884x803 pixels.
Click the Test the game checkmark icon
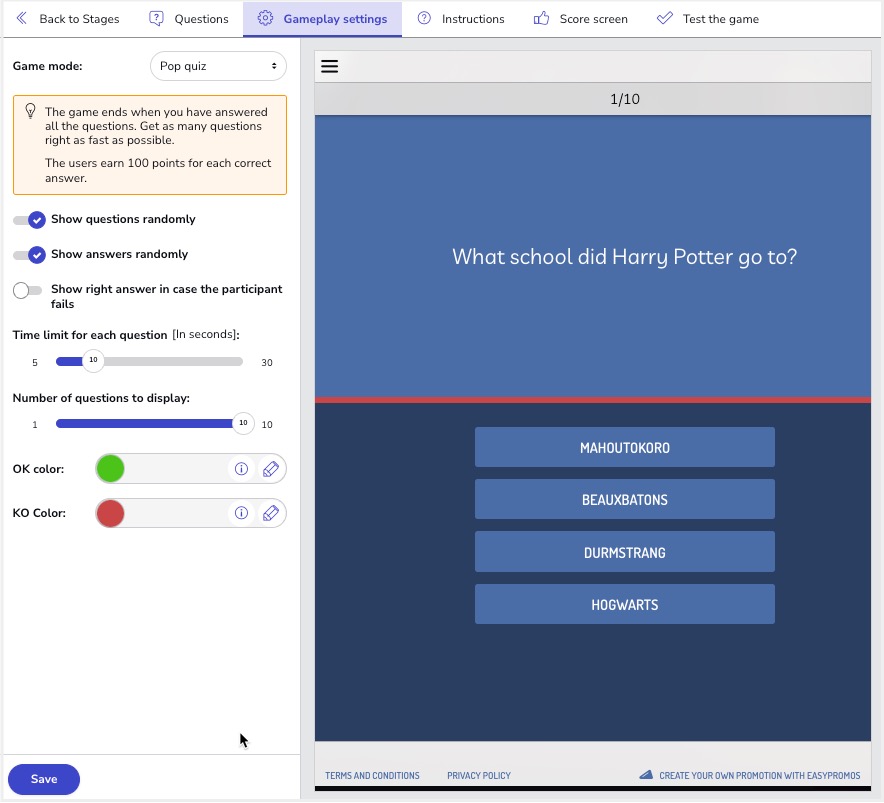coord(665,19)
